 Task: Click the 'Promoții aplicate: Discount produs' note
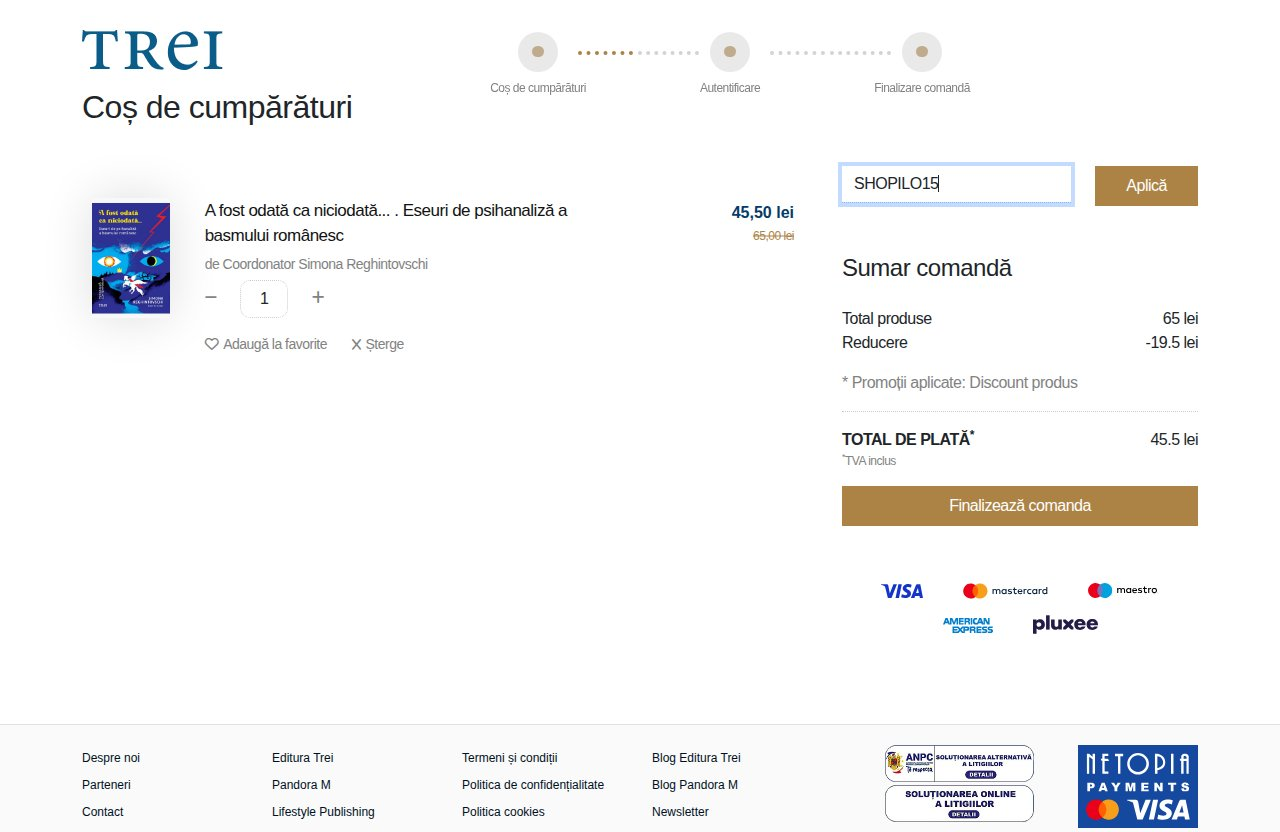click(960, 383)
